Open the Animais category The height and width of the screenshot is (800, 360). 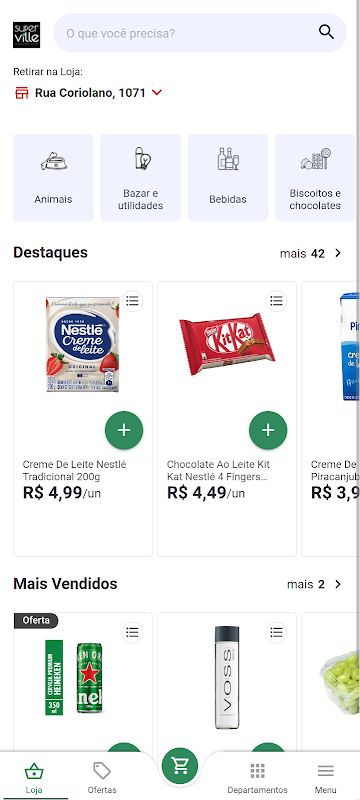53,178
